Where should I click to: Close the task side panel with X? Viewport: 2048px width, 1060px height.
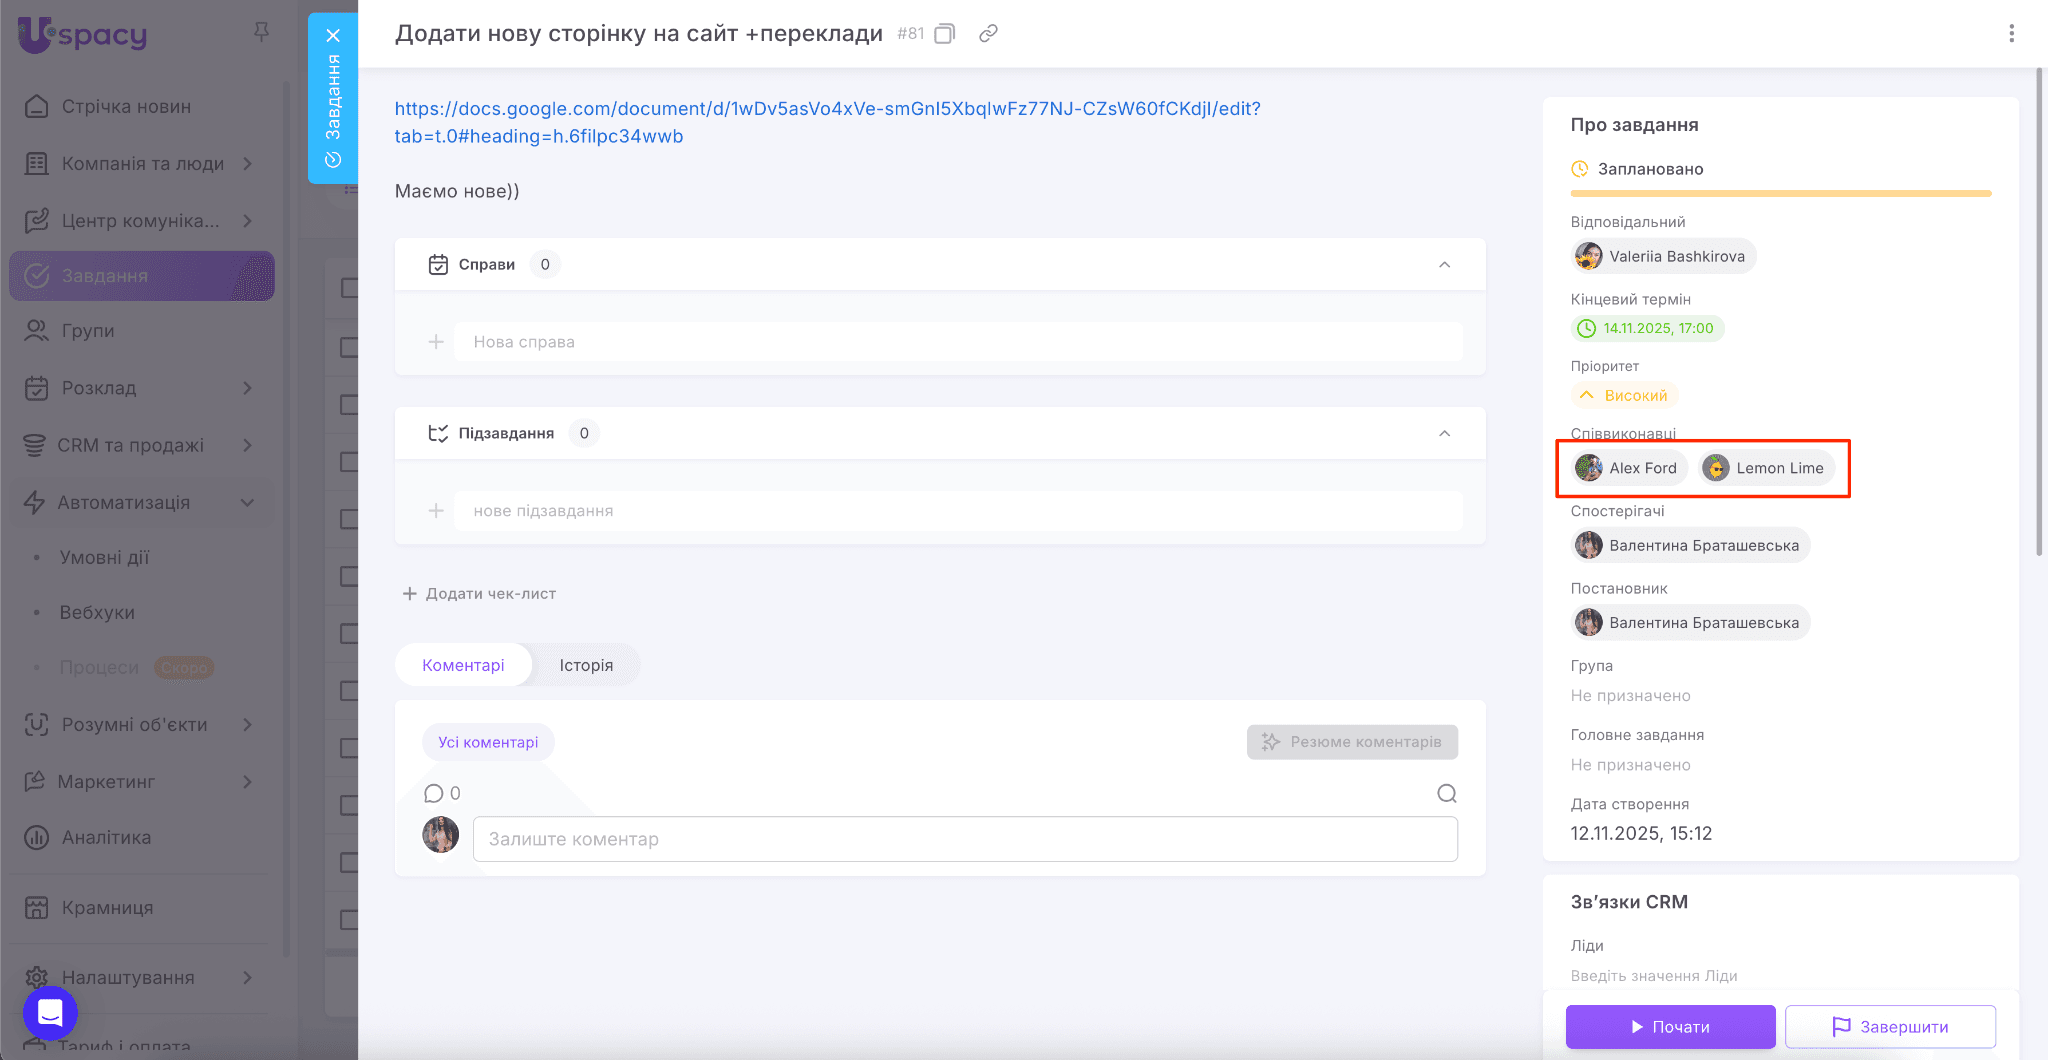(333, 36)
